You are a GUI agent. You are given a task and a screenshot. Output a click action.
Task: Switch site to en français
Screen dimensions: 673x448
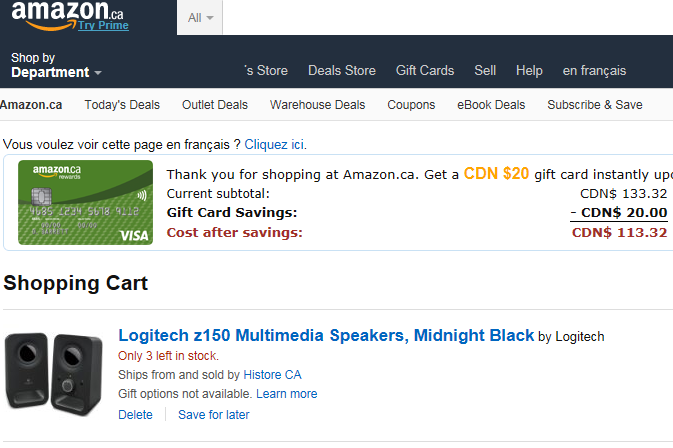[x=594, y=70]
